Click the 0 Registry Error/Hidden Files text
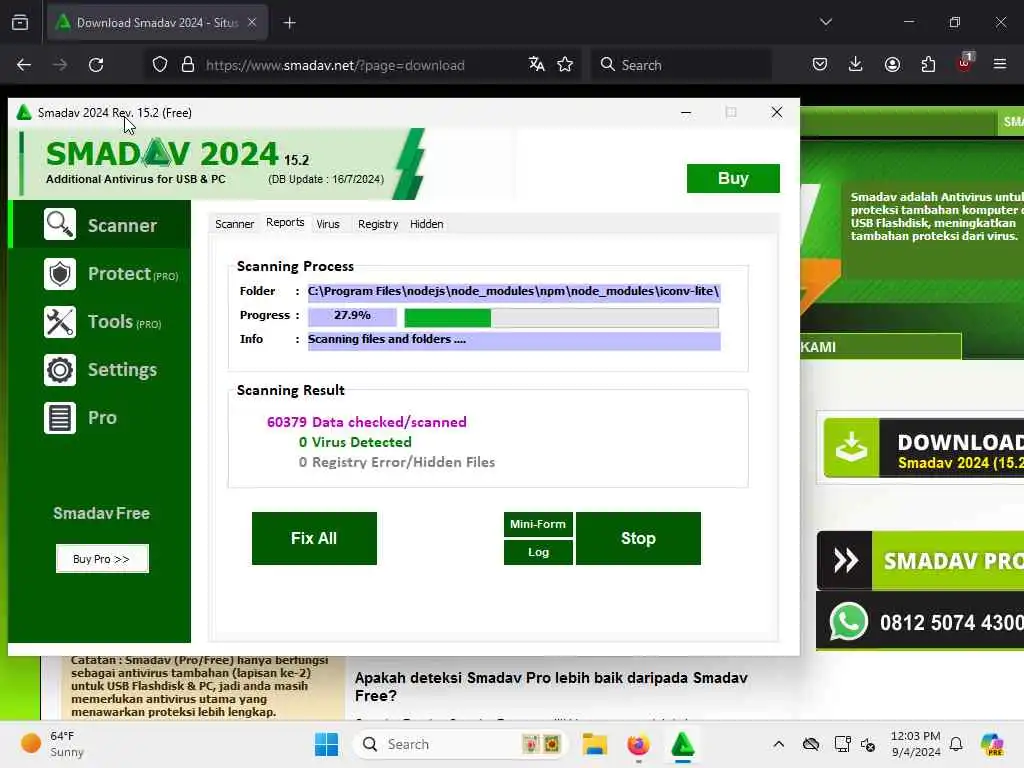This screenshot has height=768, width=1024. [396, 462]
